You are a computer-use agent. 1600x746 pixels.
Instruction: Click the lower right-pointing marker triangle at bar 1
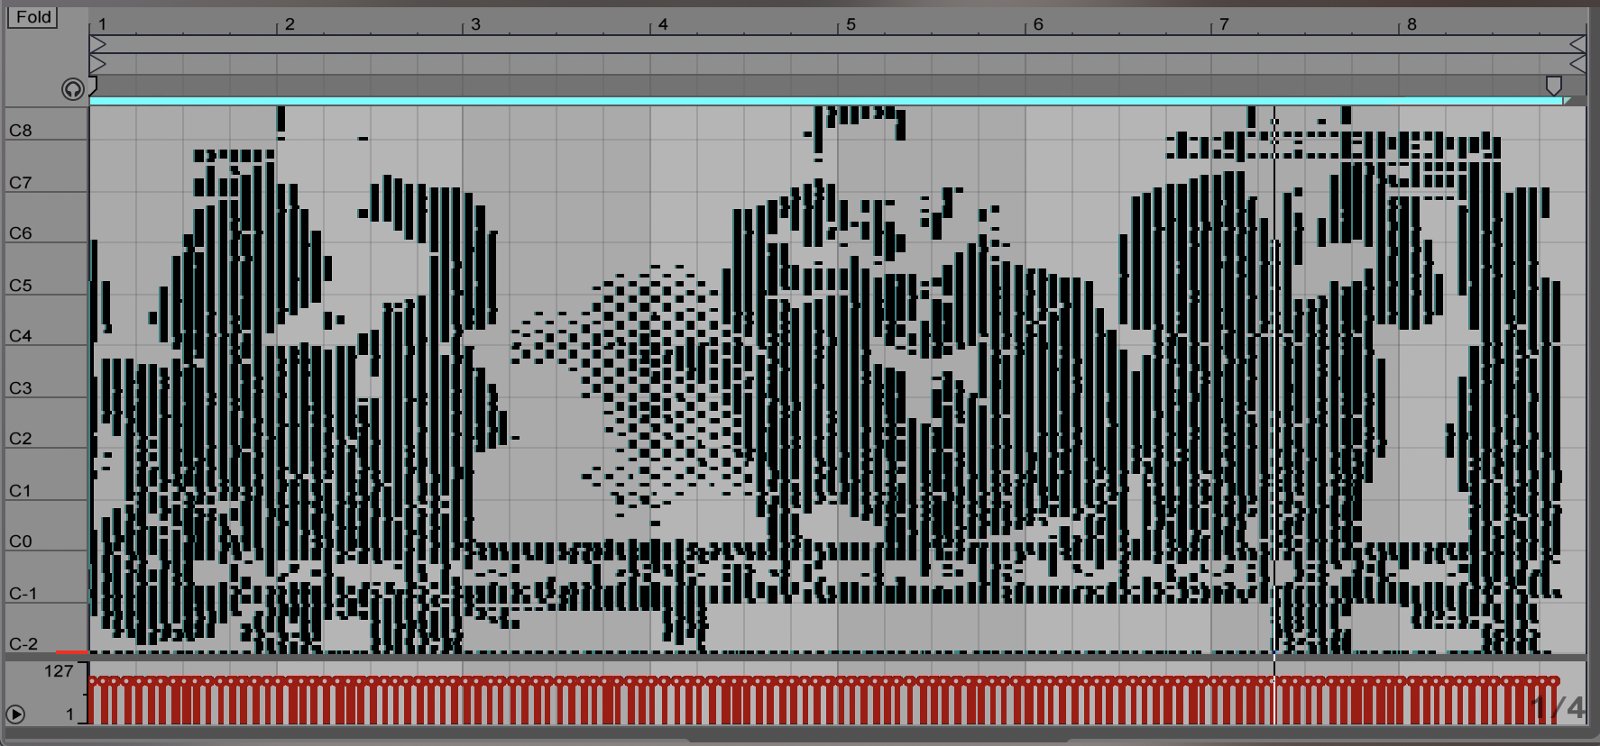[x=97, y=63]
